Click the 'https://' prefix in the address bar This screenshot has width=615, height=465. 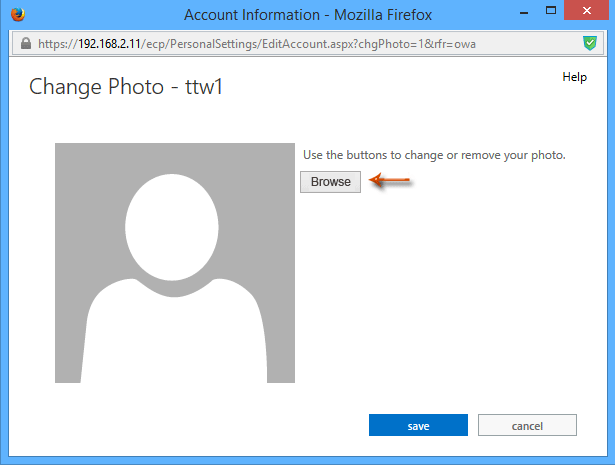[56, 45]
